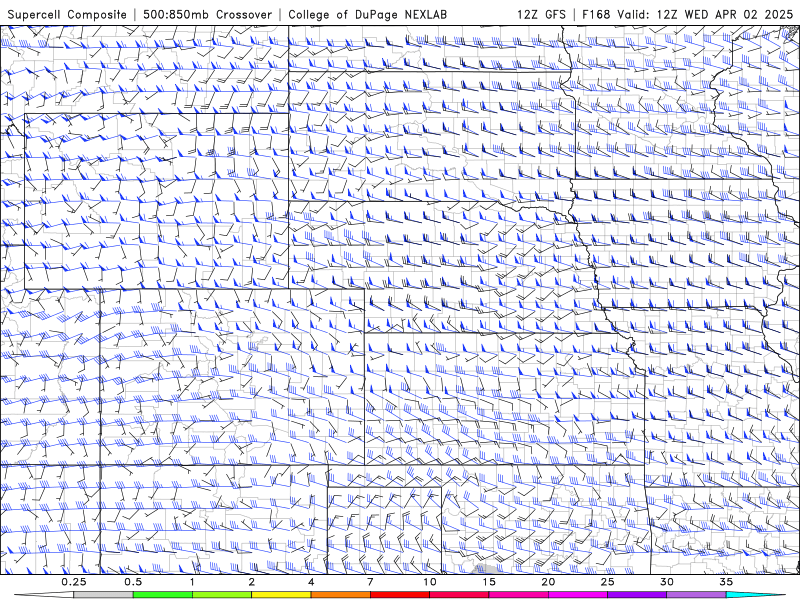Click the legend value 4
The width and height of the screenshot is (800, 600).
tap(311, 582)
